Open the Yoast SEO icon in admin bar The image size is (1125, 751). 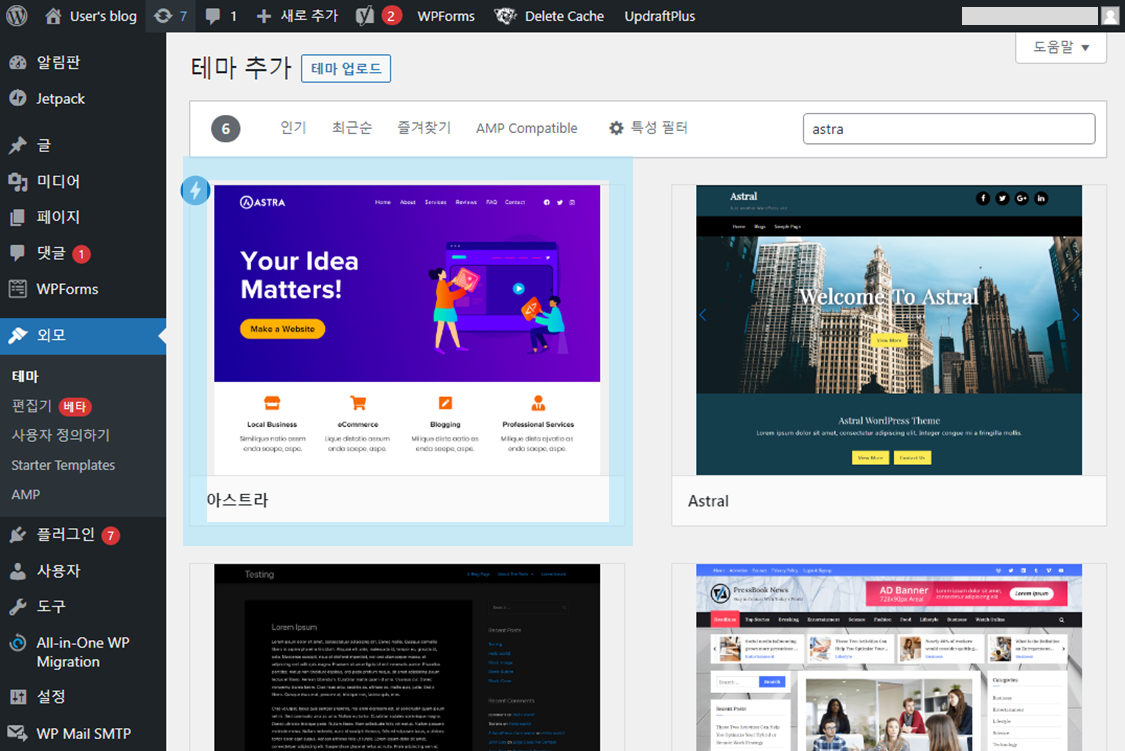pos(364,16)
